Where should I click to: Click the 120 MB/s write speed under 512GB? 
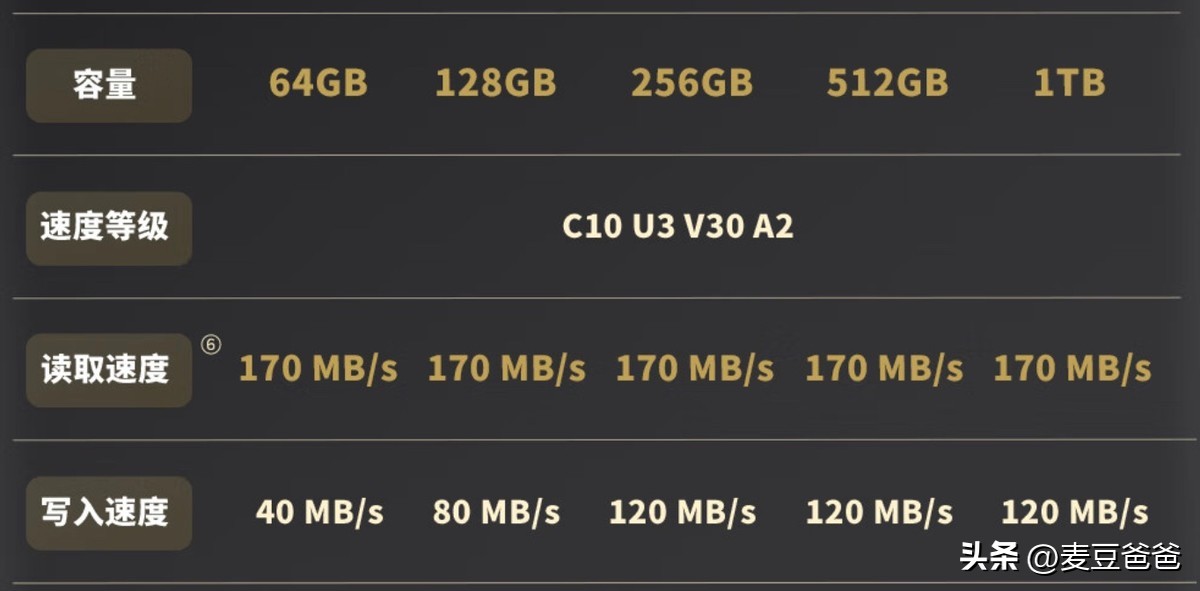880,513
